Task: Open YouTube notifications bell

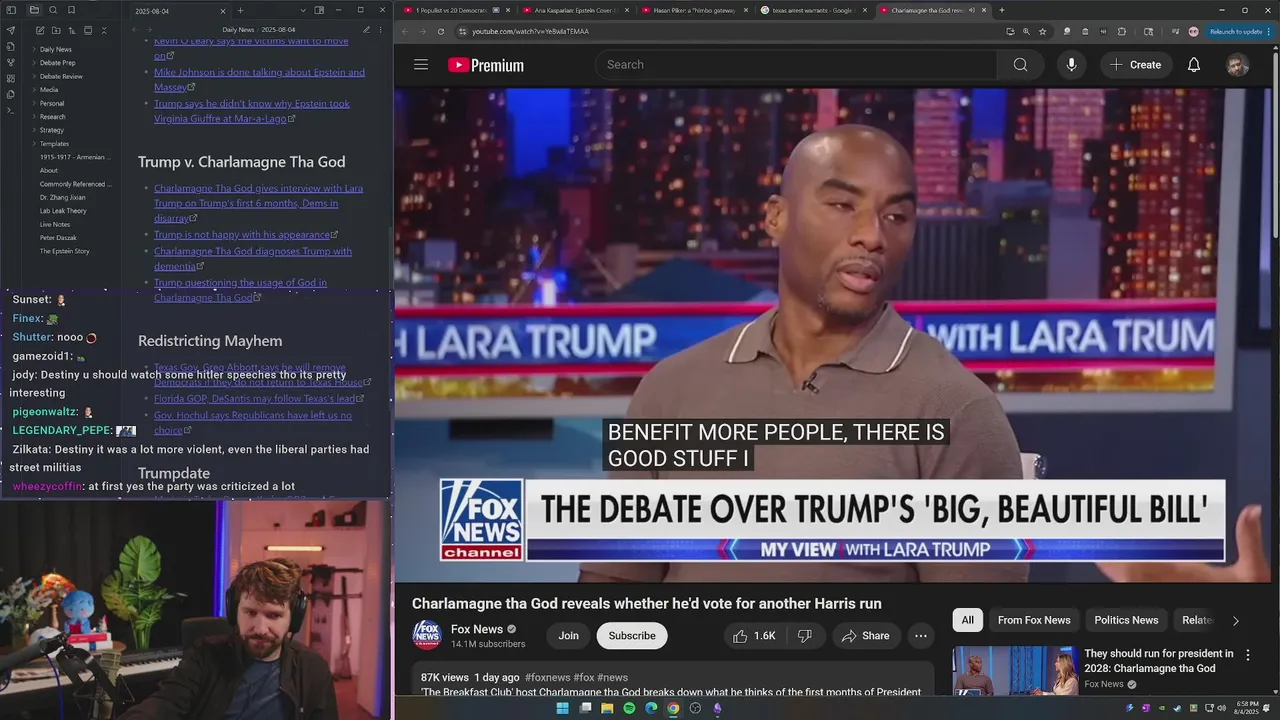Action: pyautogui.click(x=1194, y=64)
